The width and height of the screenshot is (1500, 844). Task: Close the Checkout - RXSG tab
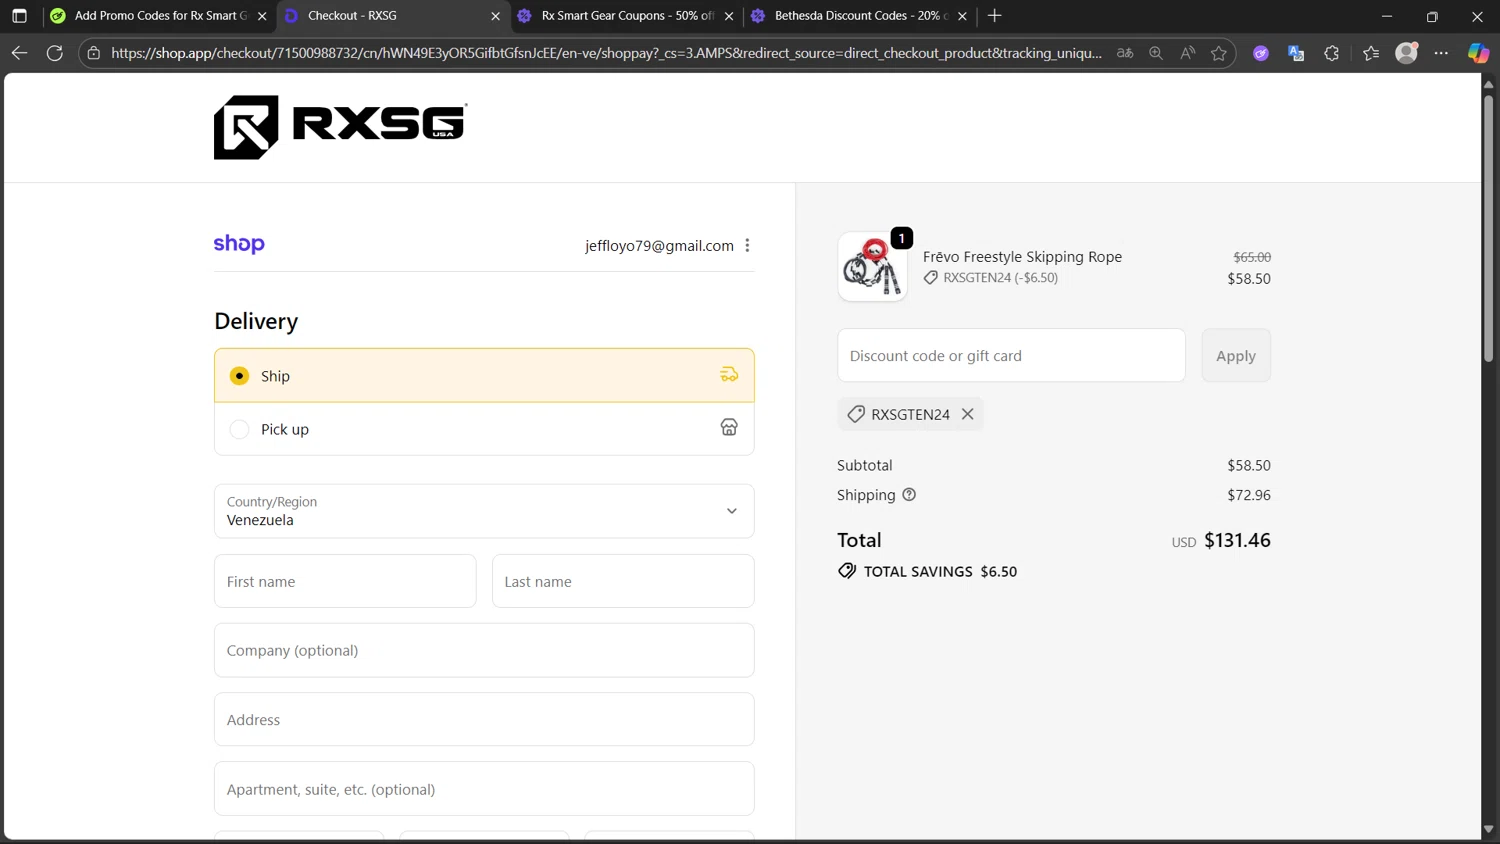[x=495, y=16]
